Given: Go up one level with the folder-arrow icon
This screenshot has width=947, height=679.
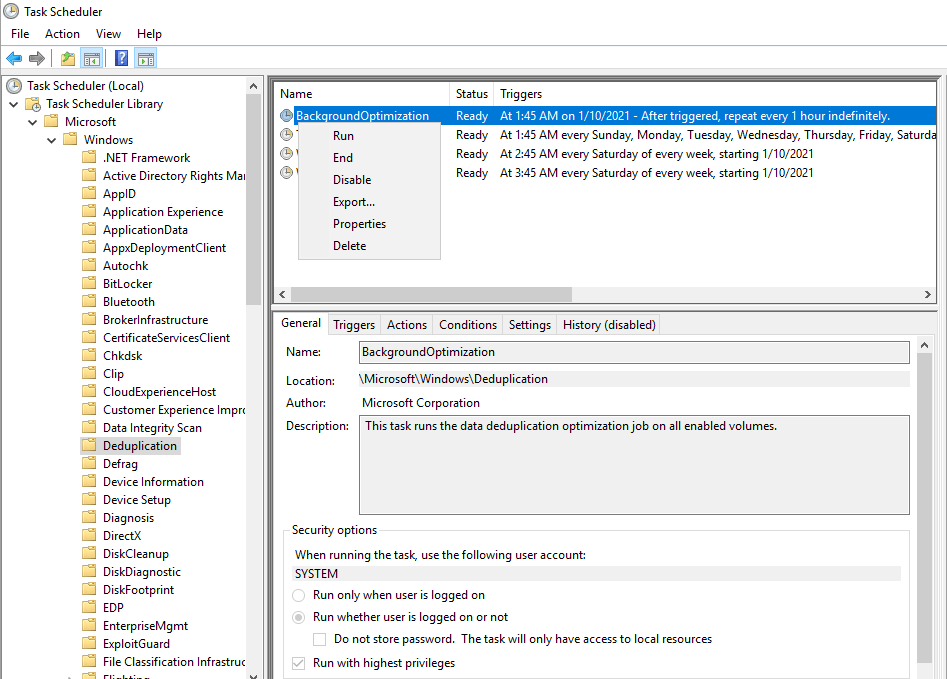Looking at the screenshot, I should (68, 59).
